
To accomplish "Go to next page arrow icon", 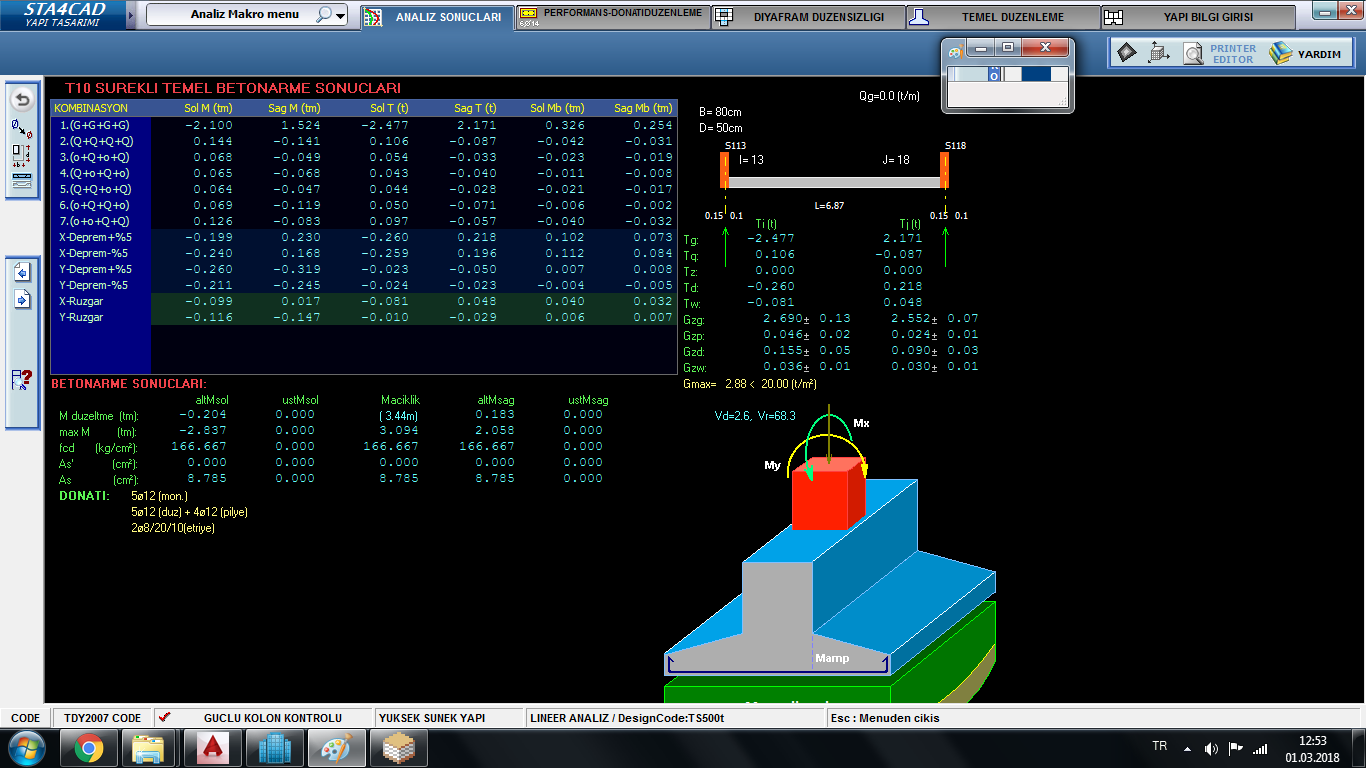I will tap(22, 298).
